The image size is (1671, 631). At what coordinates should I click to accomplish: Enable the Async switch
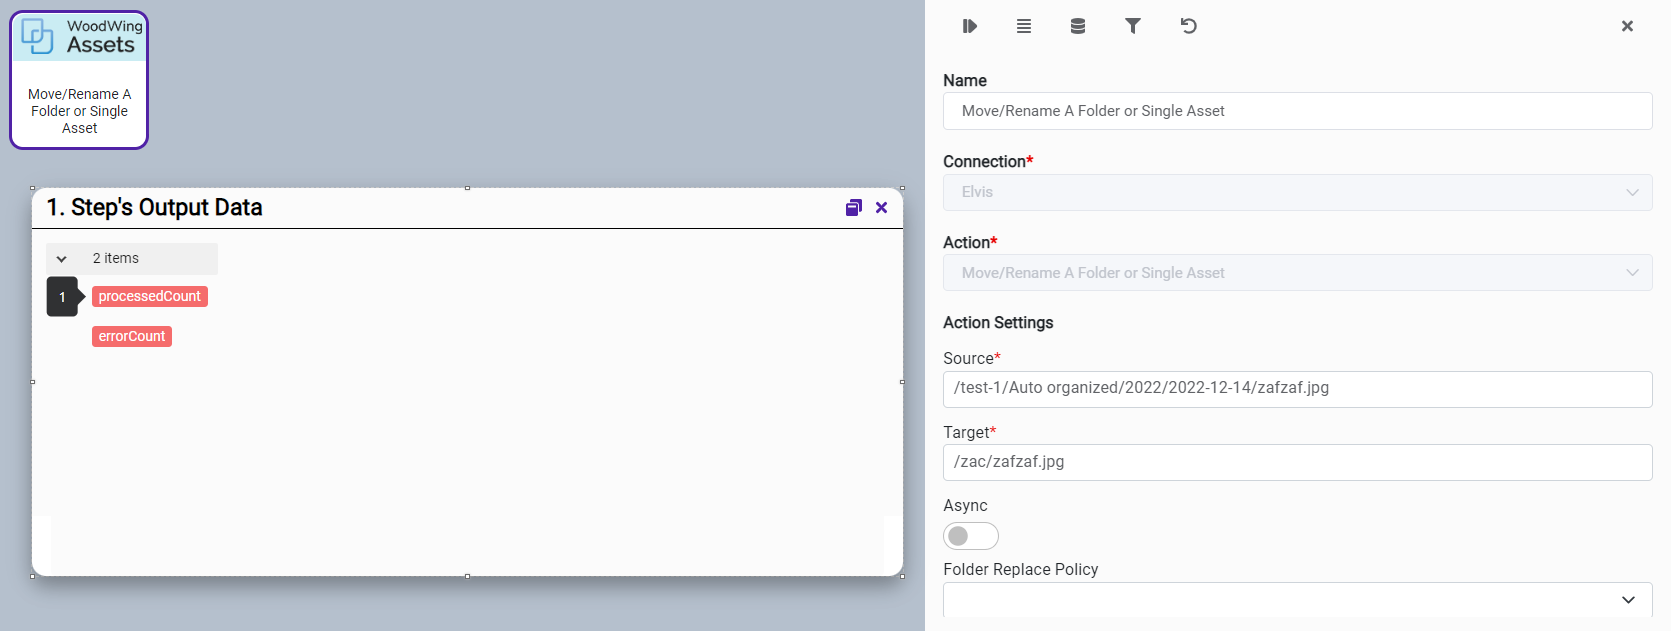[x=970, y=536]
